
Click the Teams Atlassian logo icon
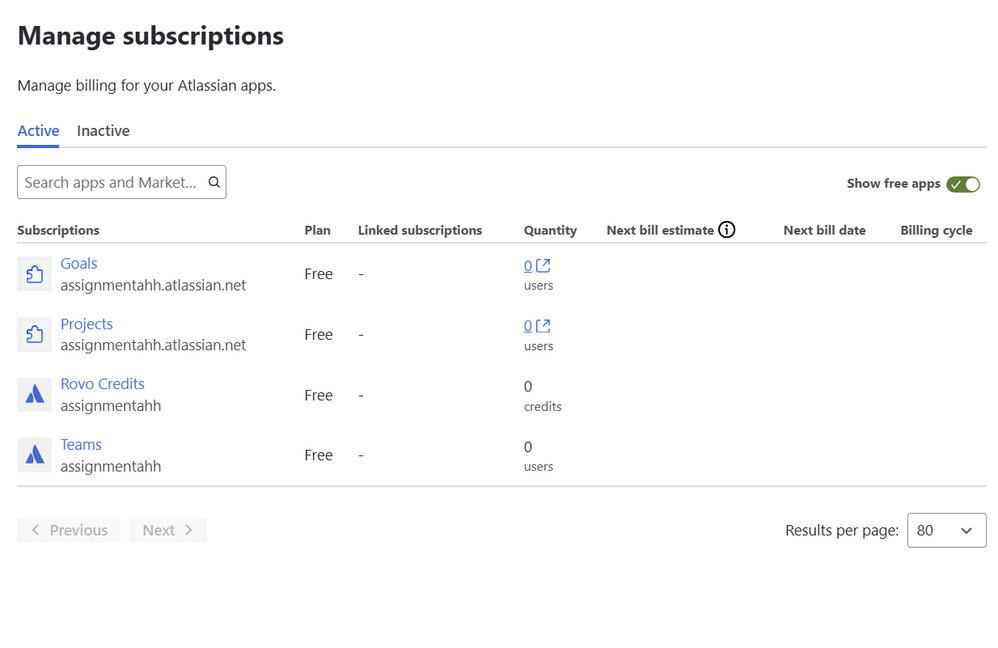[34, 455]
